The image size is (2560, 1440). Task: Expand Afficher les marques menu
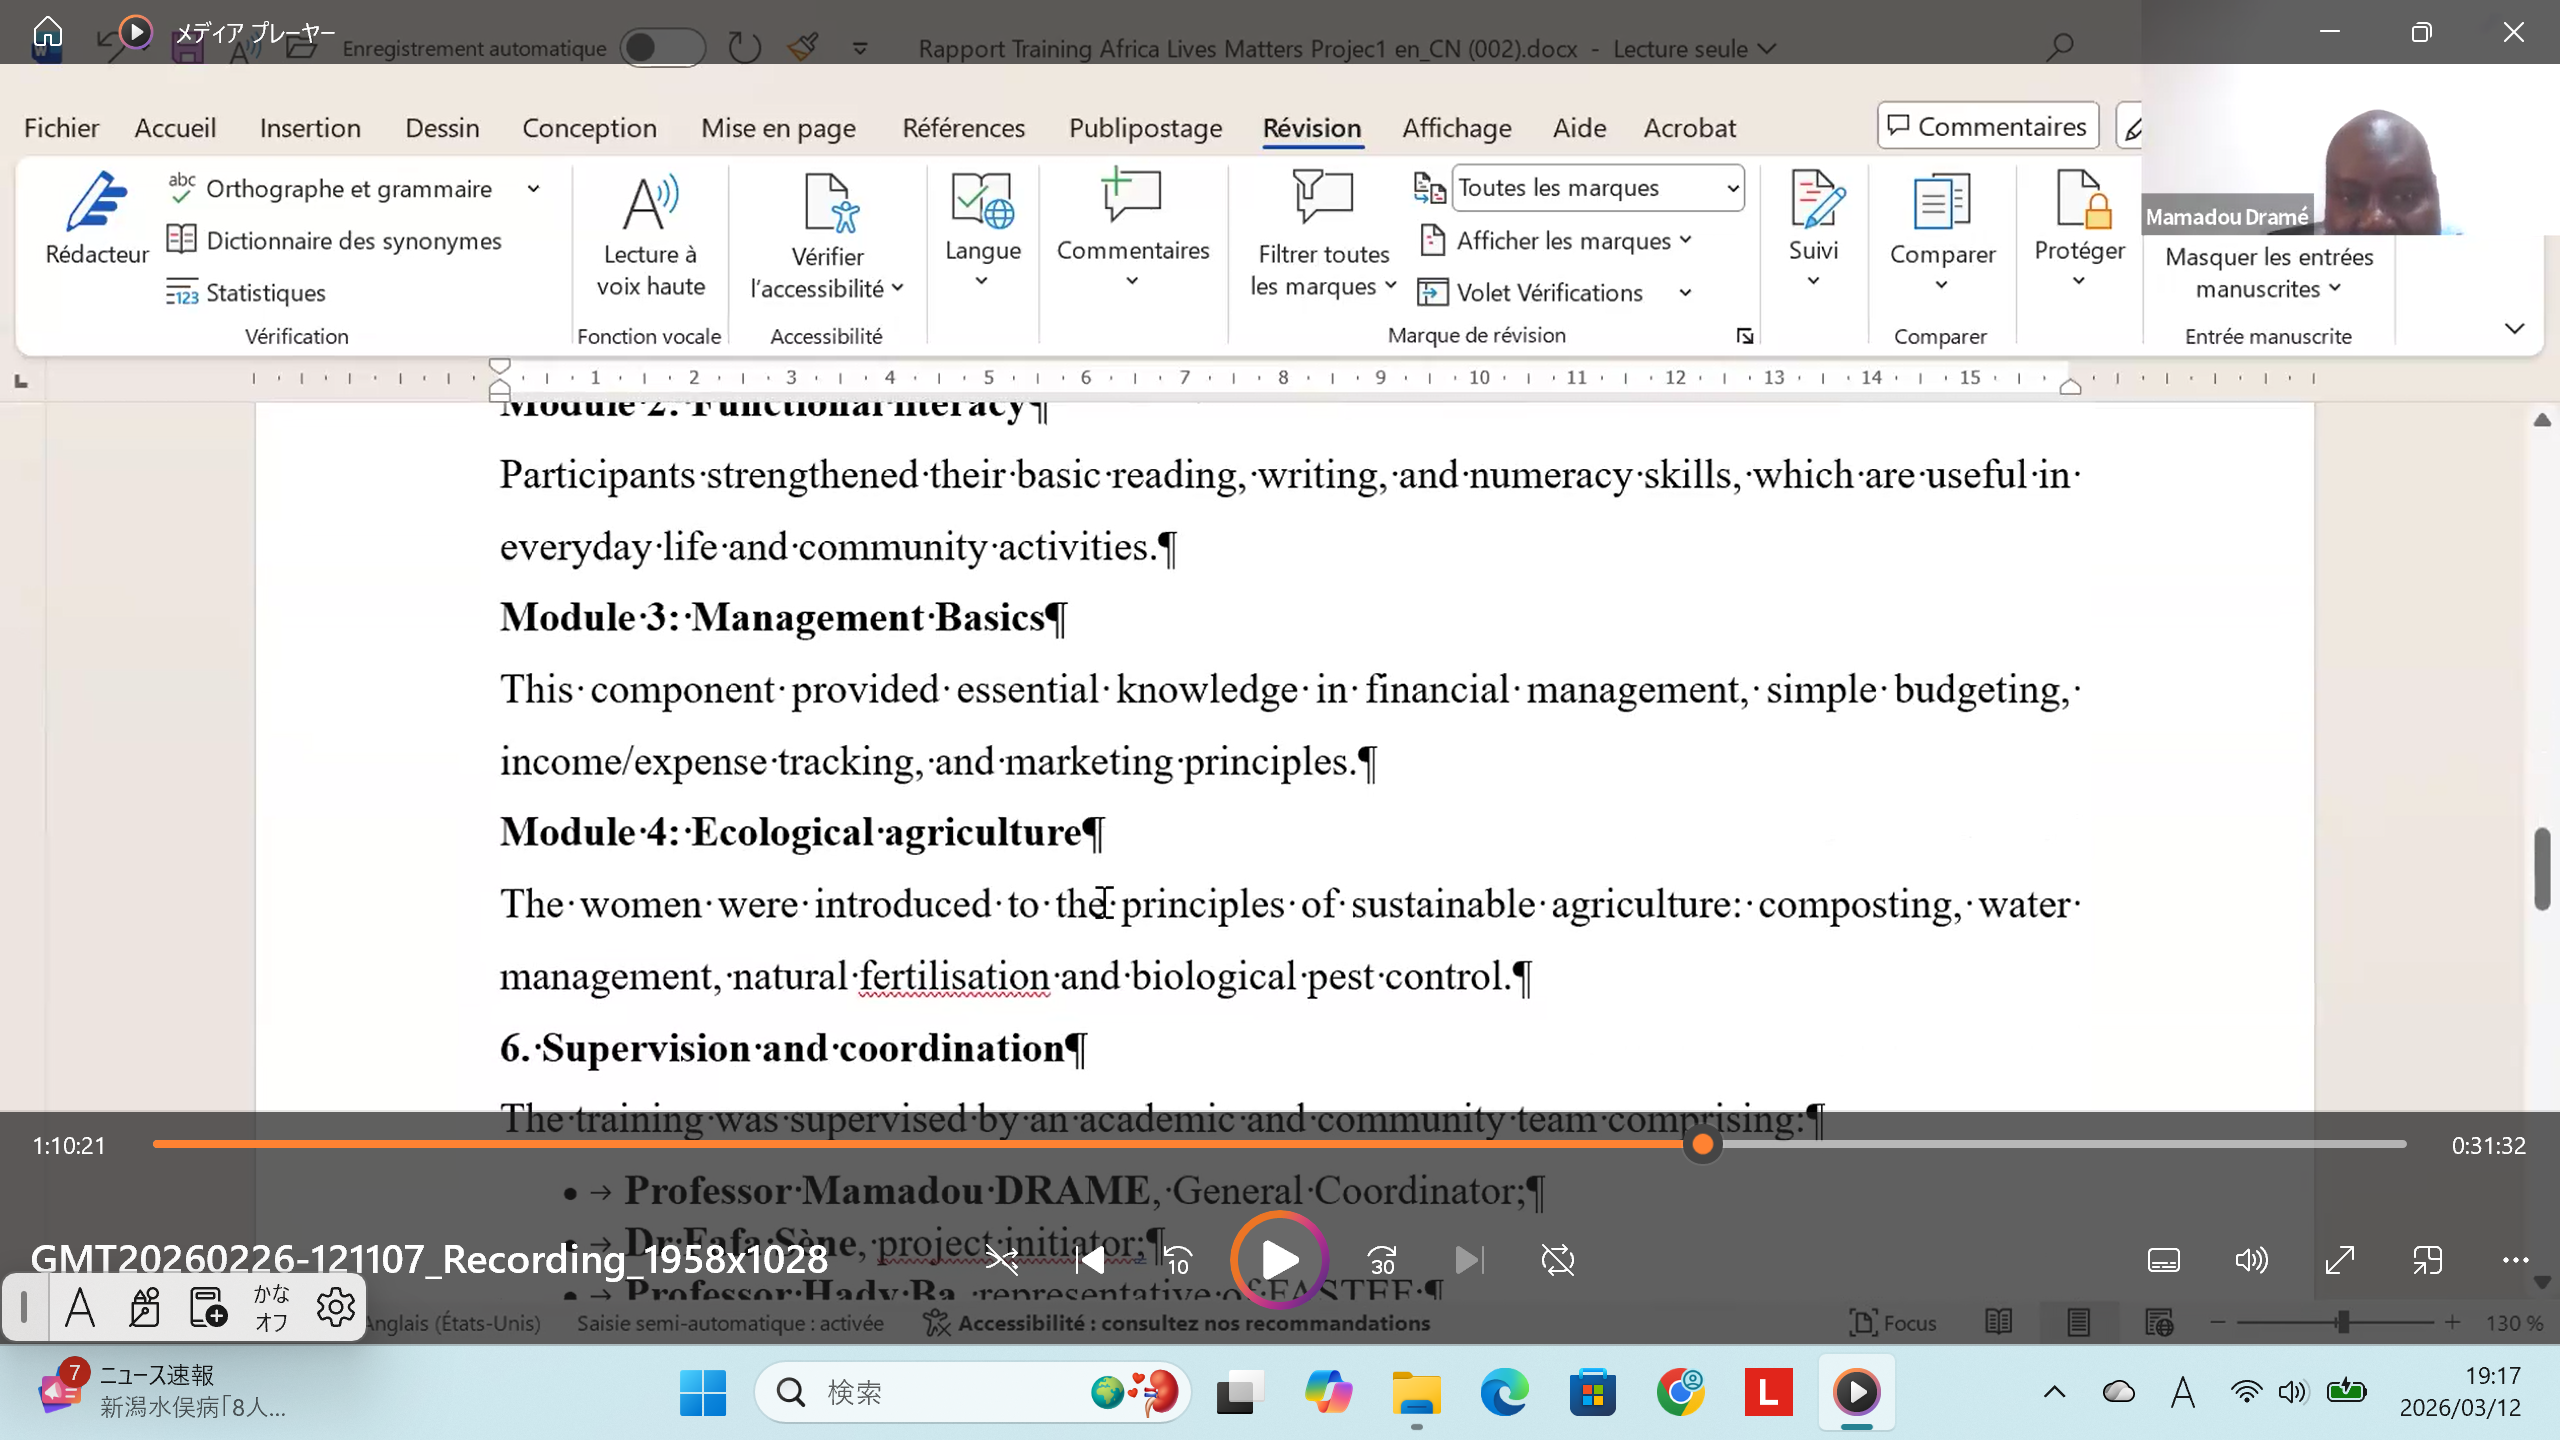tap(1564, 241)
